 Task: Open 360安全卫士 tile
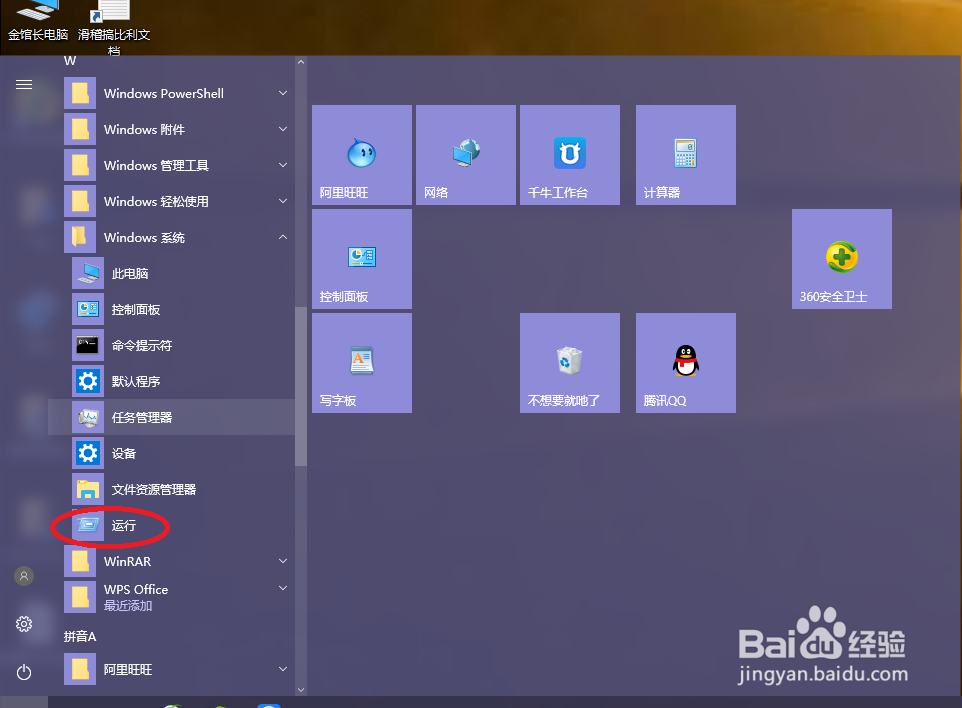841,258
